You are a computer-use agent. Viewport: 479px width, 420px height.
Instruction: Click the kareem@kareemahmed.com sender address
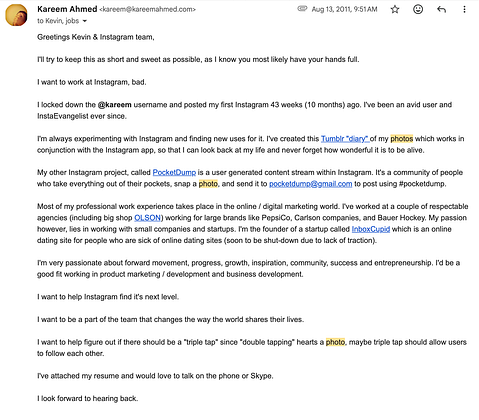[x=147, y=9]
